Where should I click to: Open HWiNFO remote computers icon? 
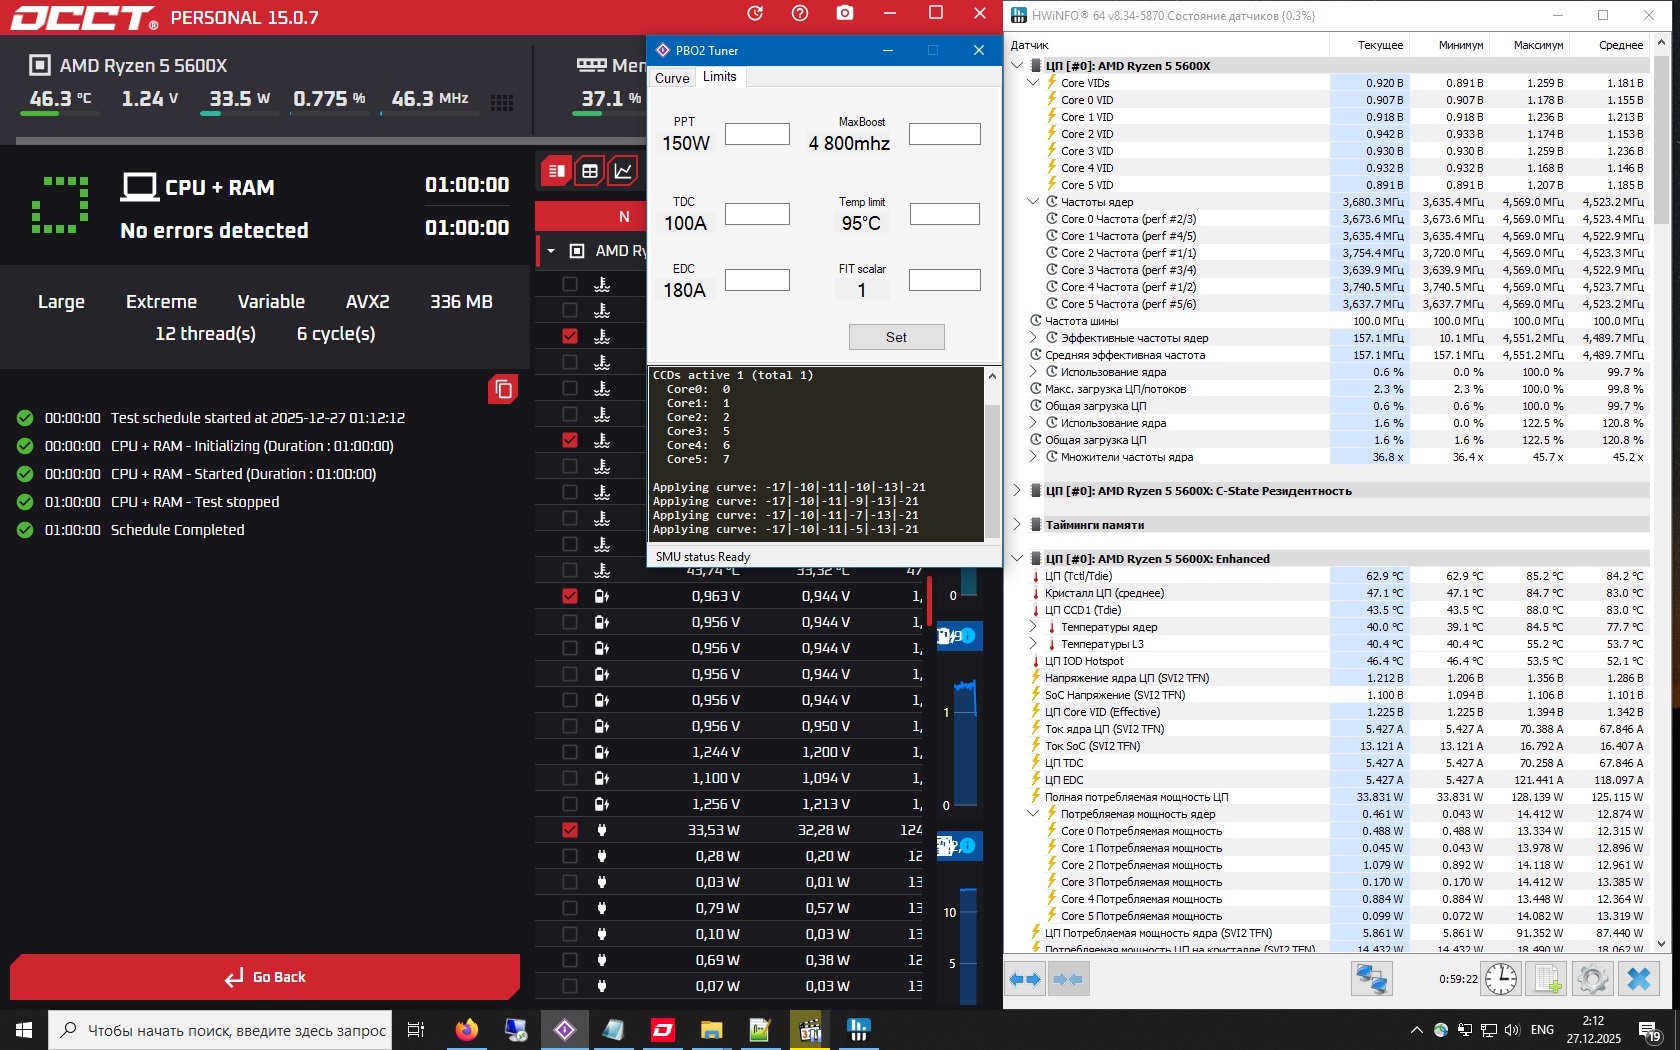(1371, 979)
